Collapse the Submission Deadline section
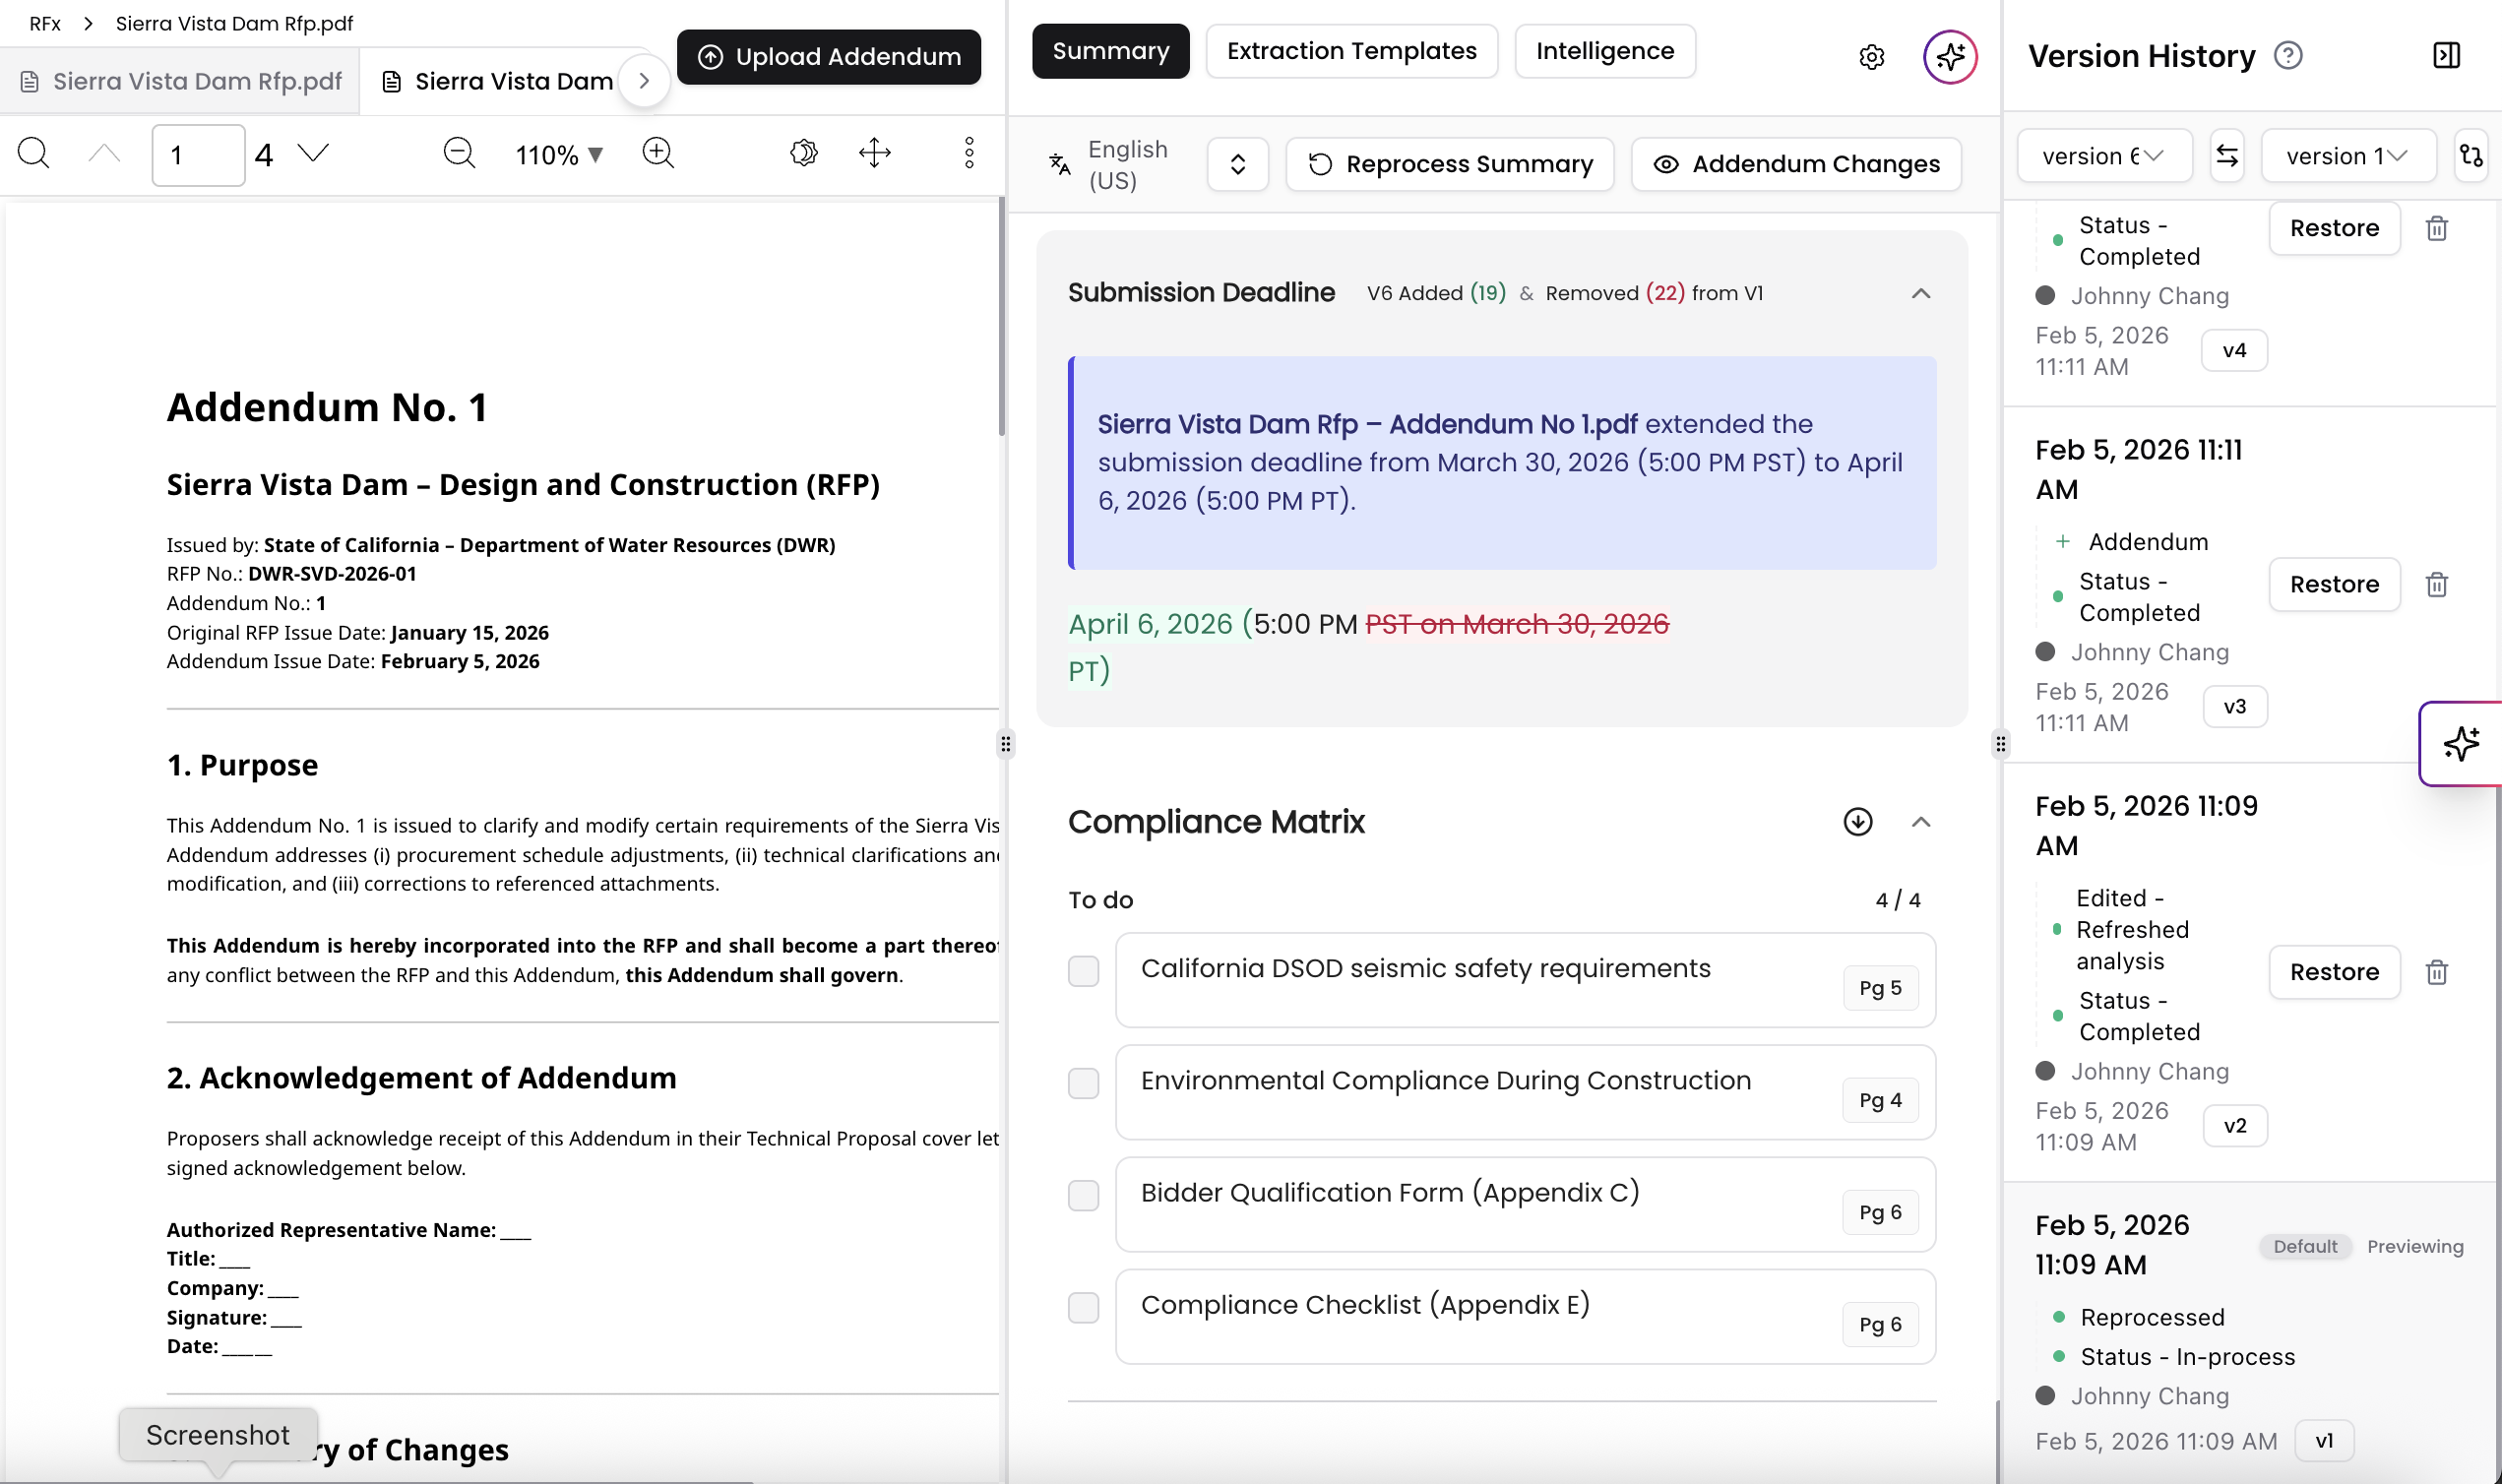 click(x=1921, y=293)
